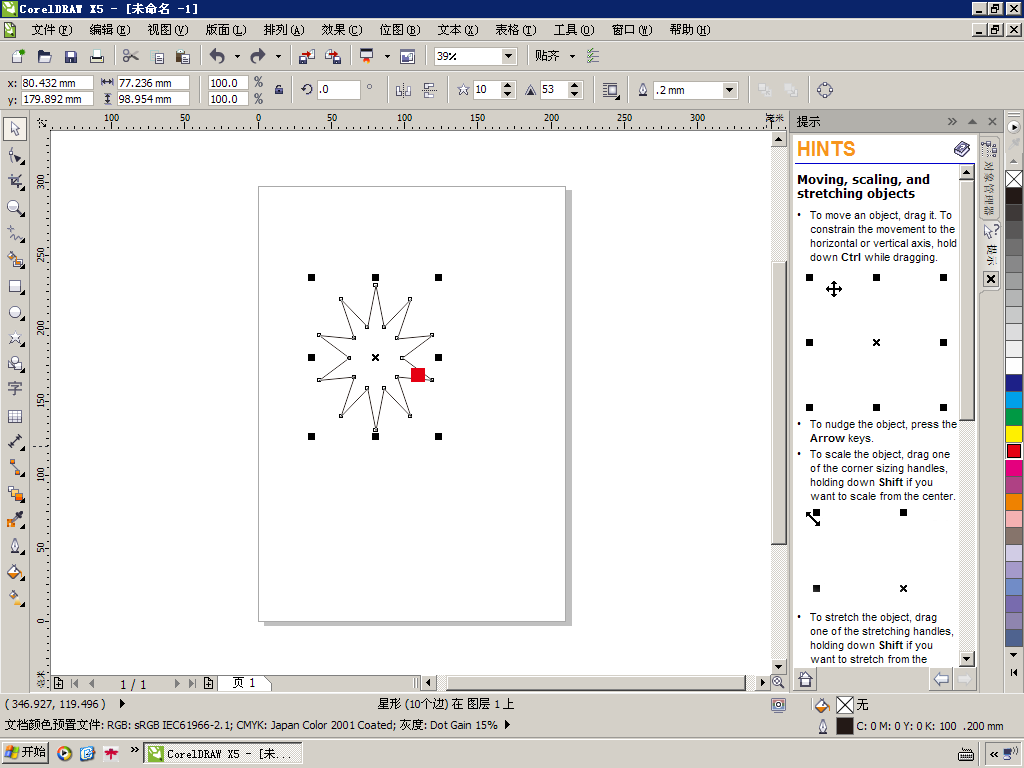Open the outline width .2 mm dropdown
This screenshot has height=768, width=1024.
coord(729,90)
